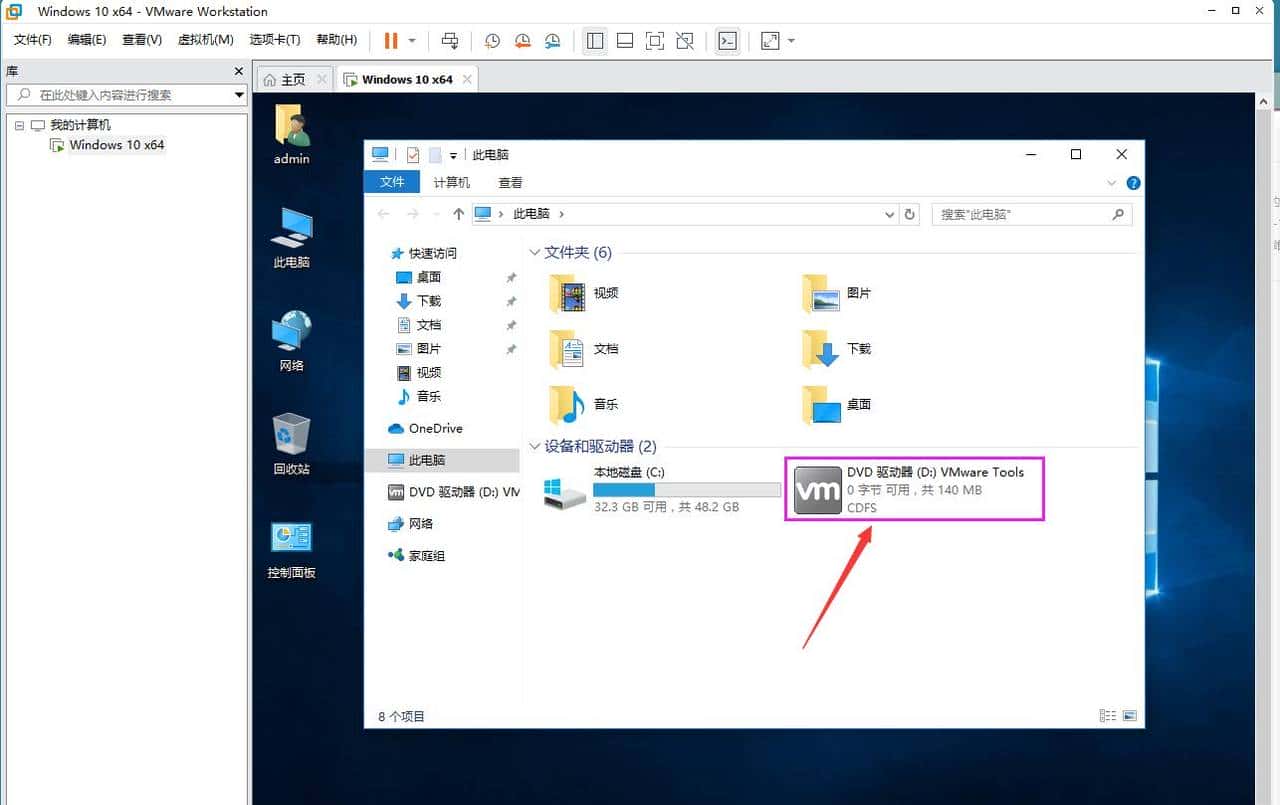This screenshot has height=805, width=1280.
Task: Collapse the 设备和驱动器 section
Action: click(x=534, y=446)
